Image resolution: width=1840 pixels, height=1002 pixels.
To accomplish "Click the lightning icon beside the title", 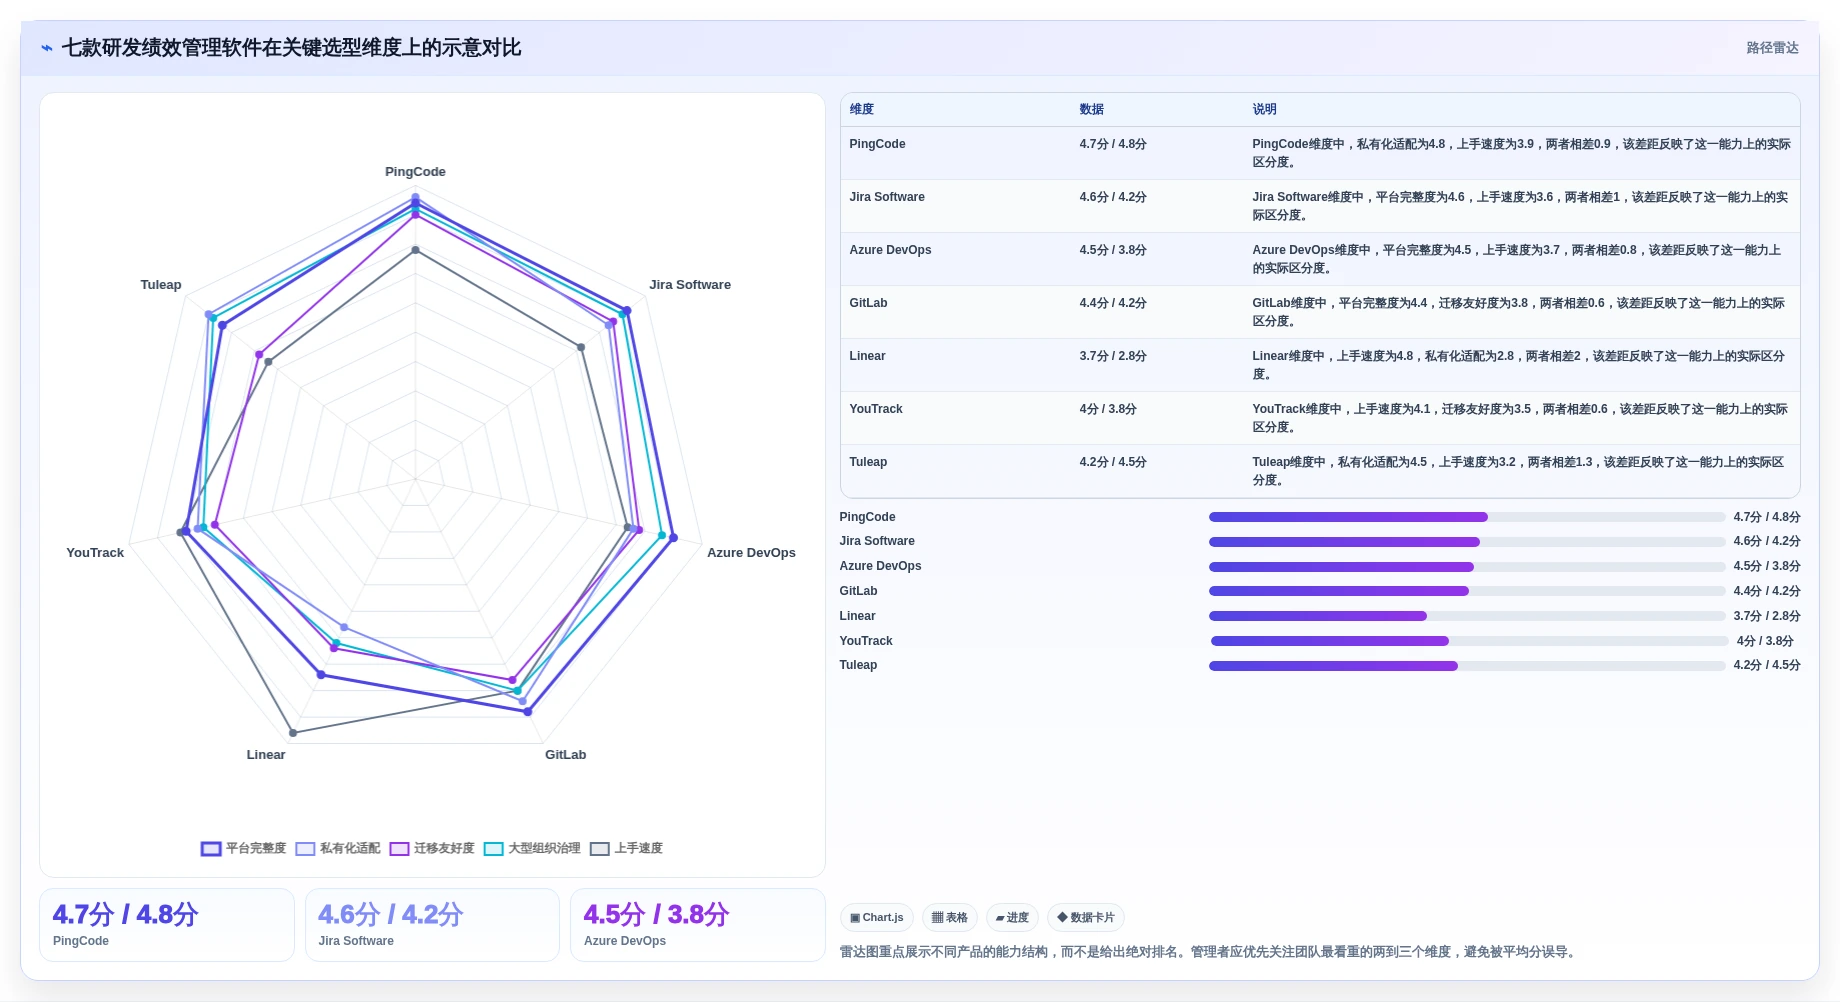I will [x=47, y=48].
